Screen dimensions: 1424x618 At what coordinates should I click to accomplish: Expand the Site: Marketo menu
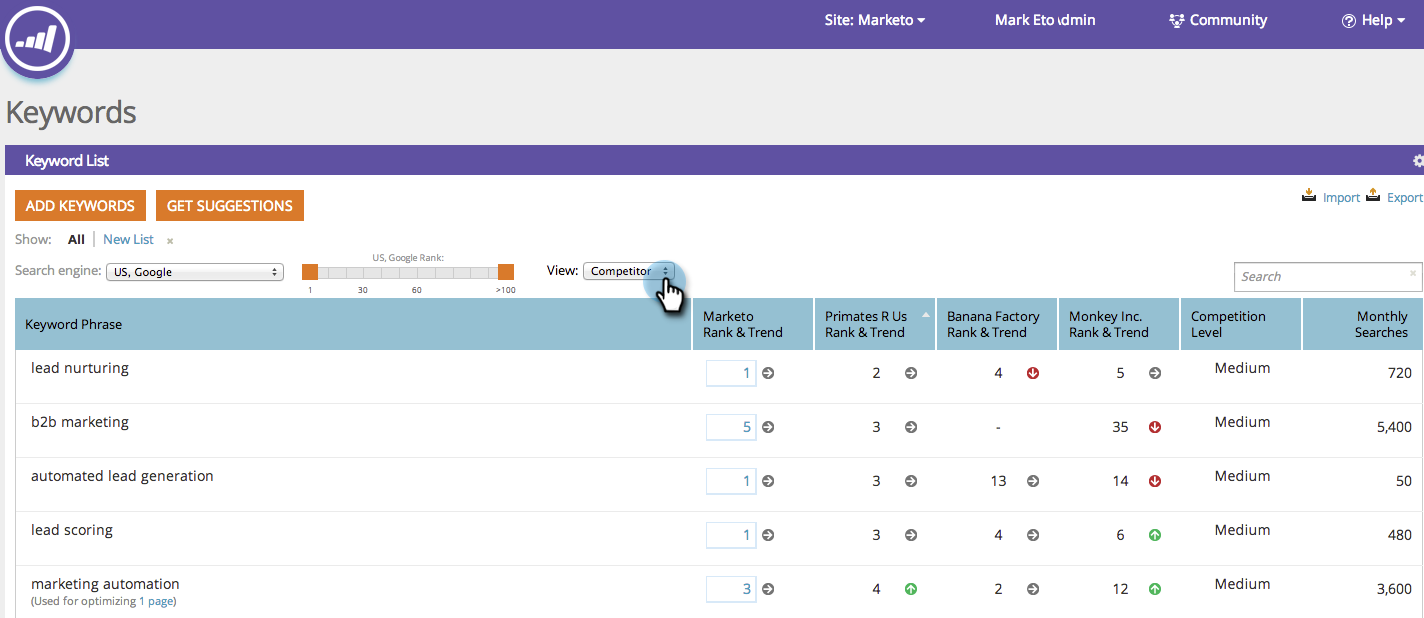tap(874, 20)
